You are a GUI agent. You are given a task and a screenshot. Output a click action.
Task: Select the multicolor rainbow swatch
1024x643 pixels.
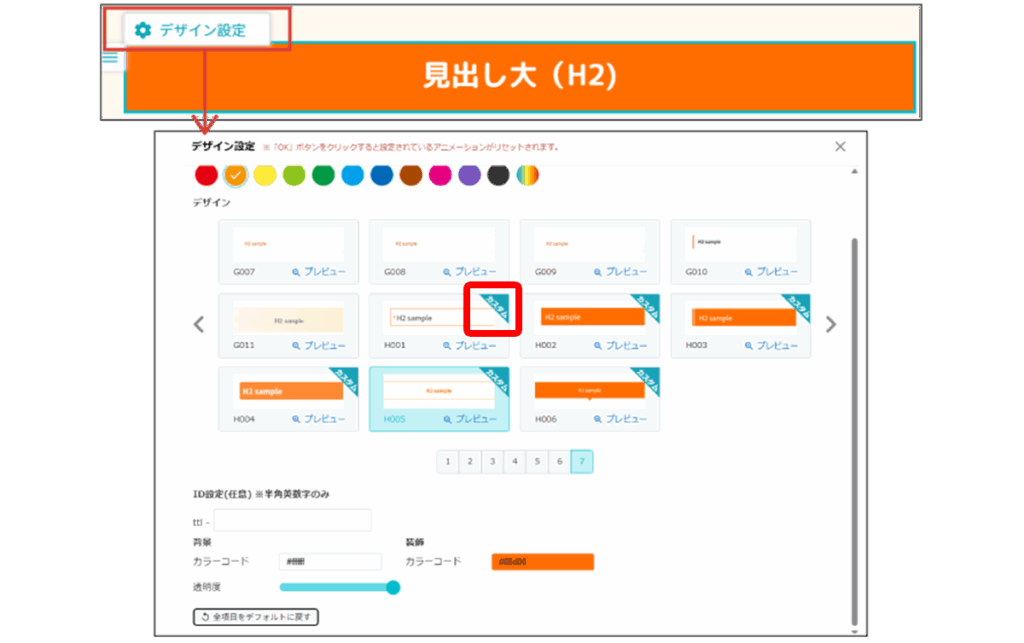click(527, 176)
